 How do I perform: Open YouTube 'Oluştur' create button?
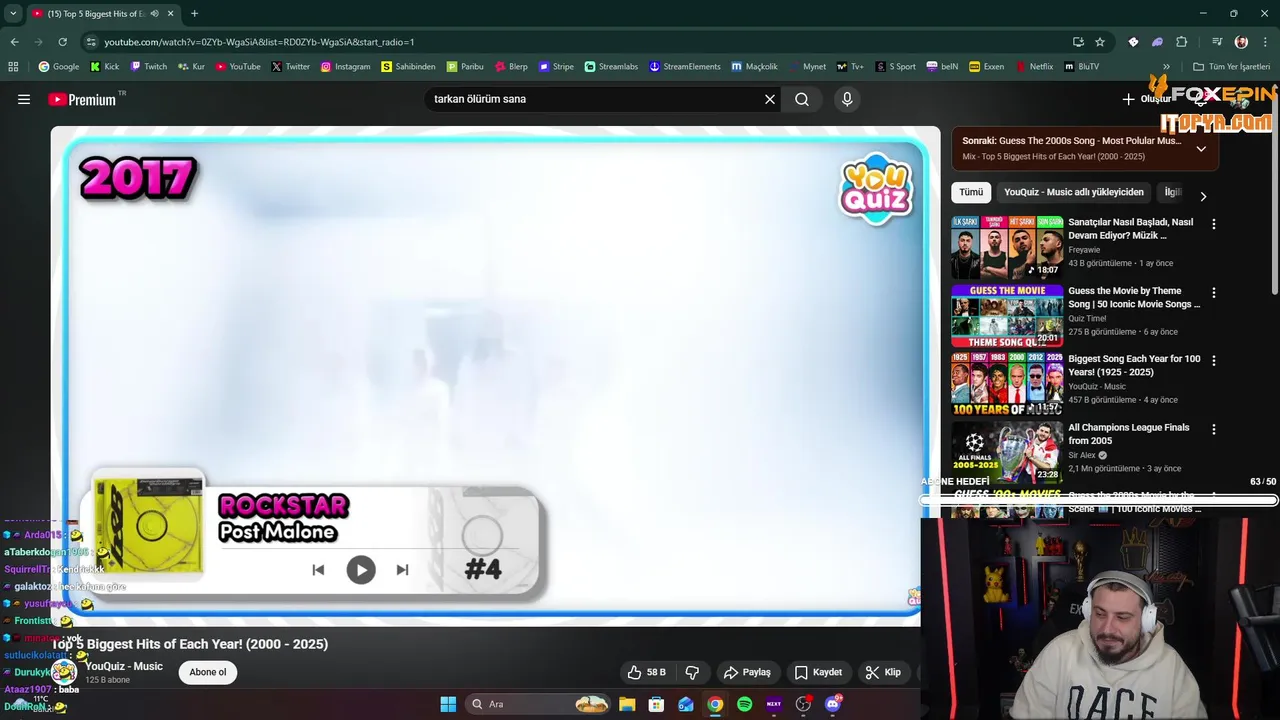point(1147,99)
